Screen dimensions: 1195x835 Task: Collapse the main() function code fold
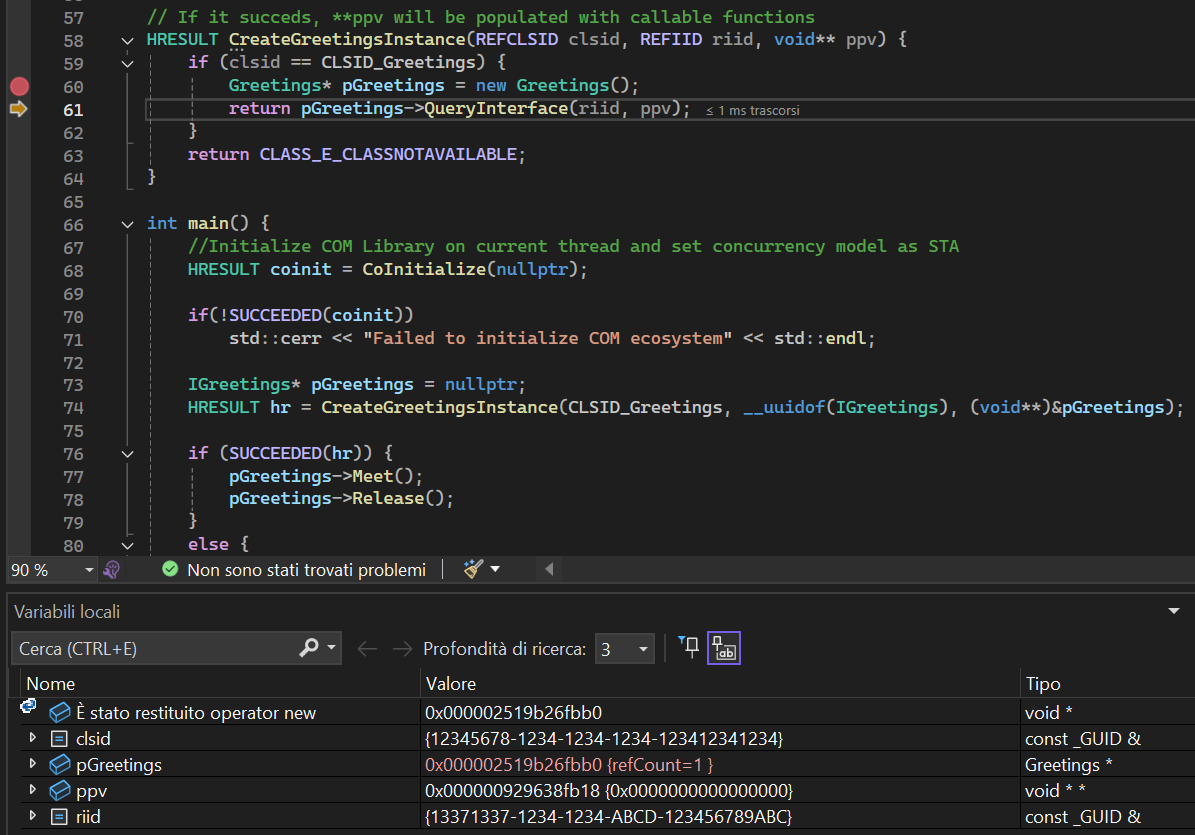(126, 224)
